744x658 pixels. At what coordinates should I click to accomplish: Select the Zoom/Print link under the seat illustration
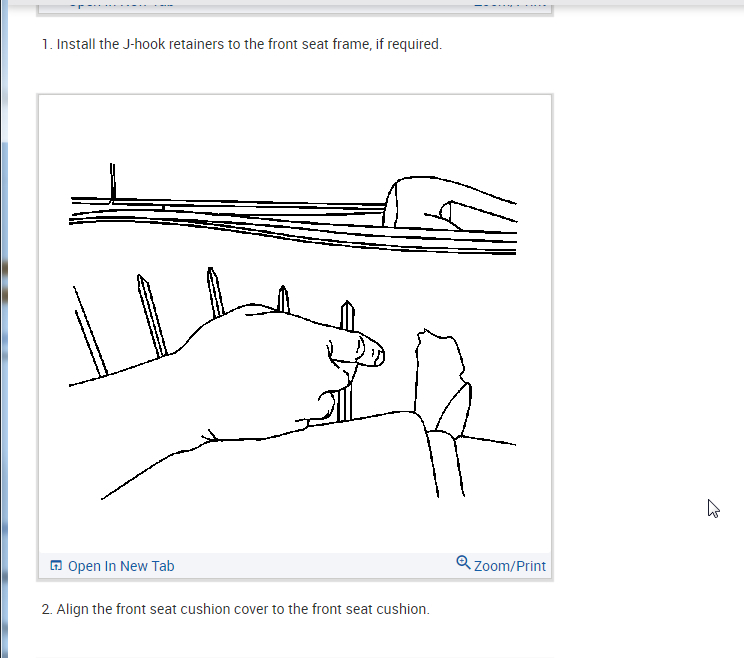501,565
